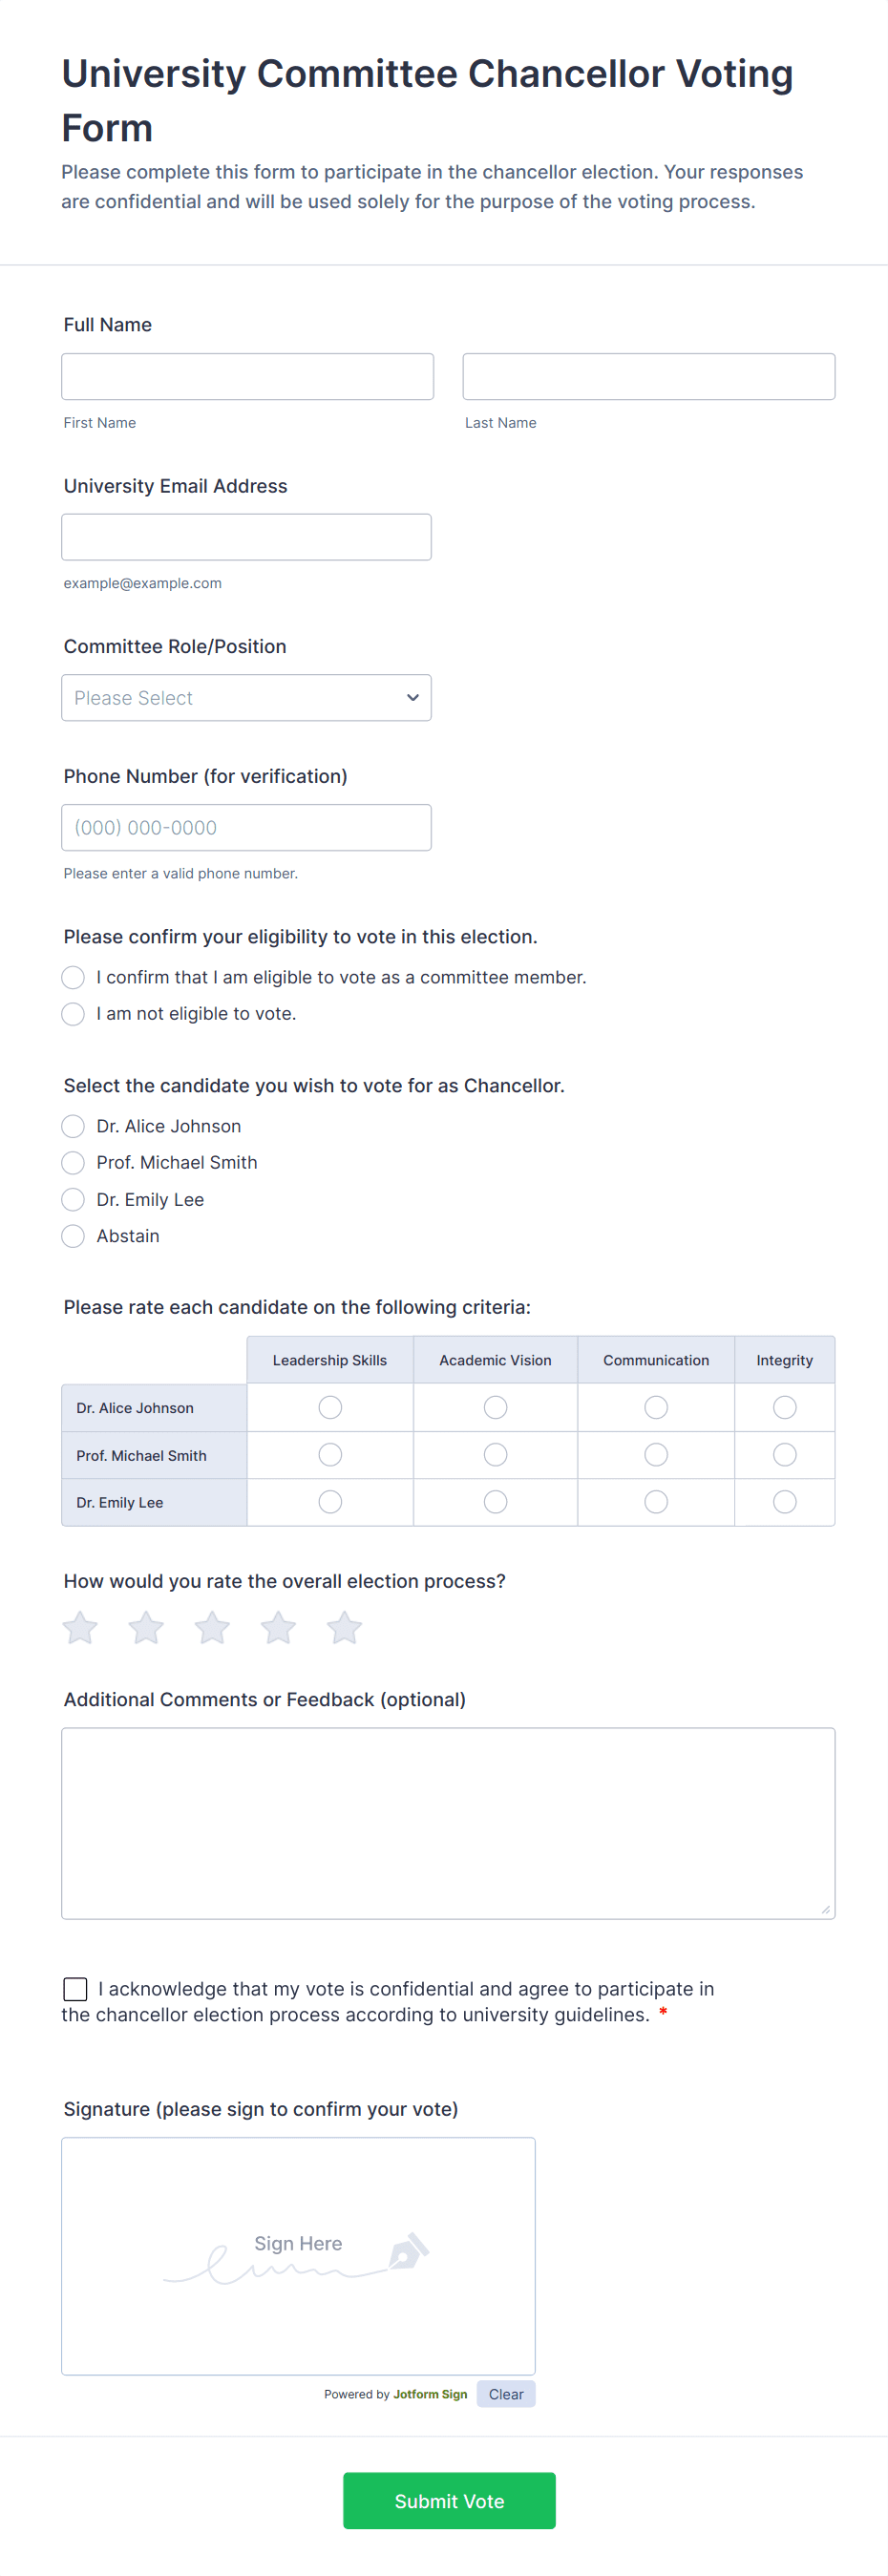
Task: Click the phone number verification field
Action: click(246, 827)
